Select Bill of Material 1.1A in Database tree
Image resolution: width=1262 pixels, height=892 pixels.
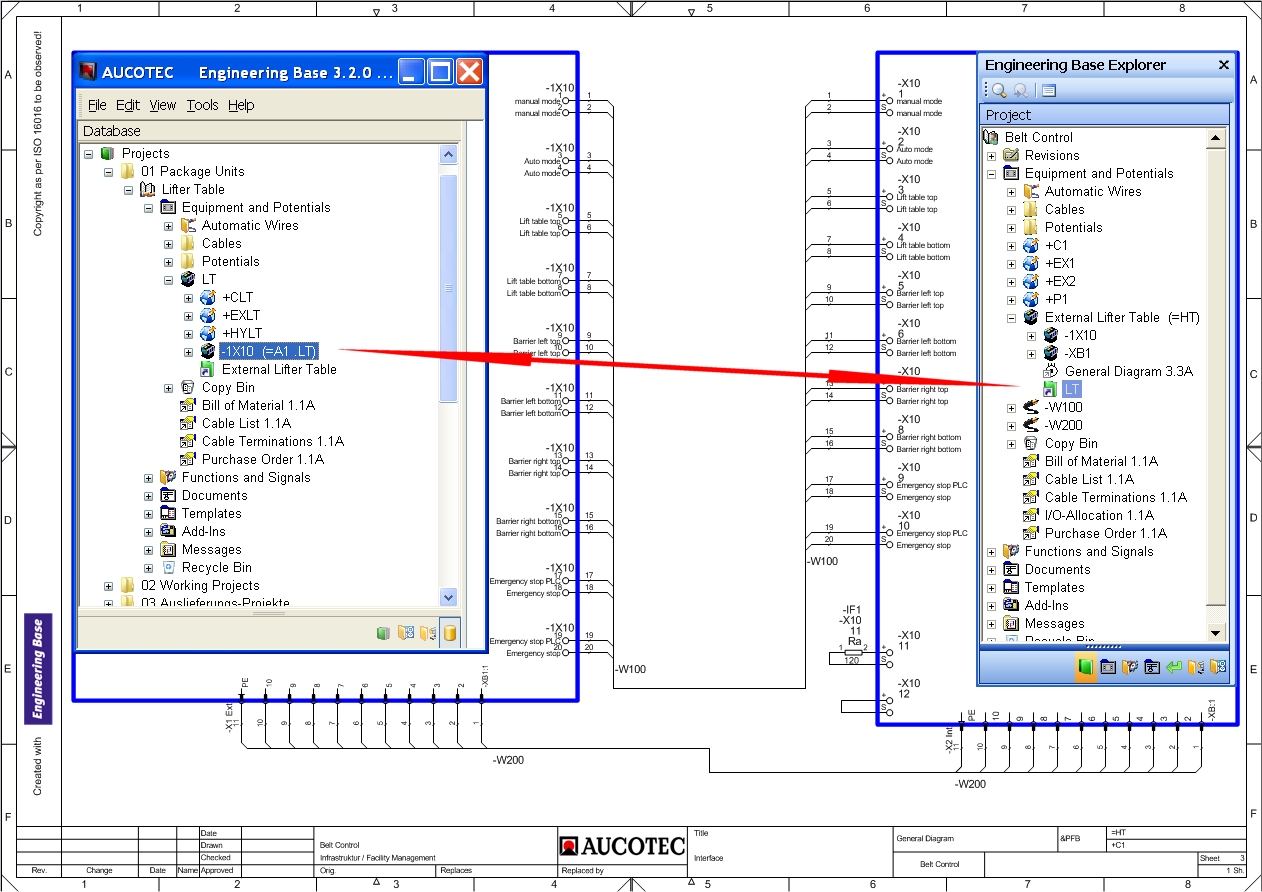[x=258, y=405]
